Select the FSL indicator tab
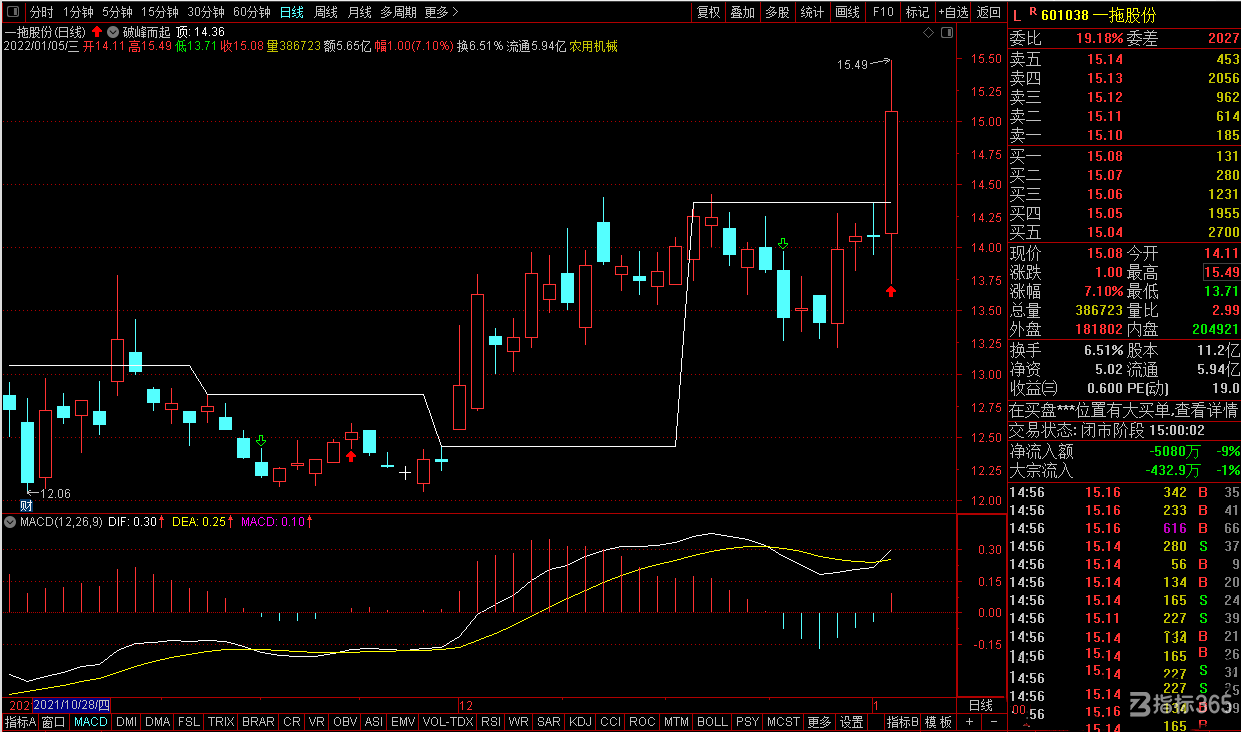 click(189, 722)
